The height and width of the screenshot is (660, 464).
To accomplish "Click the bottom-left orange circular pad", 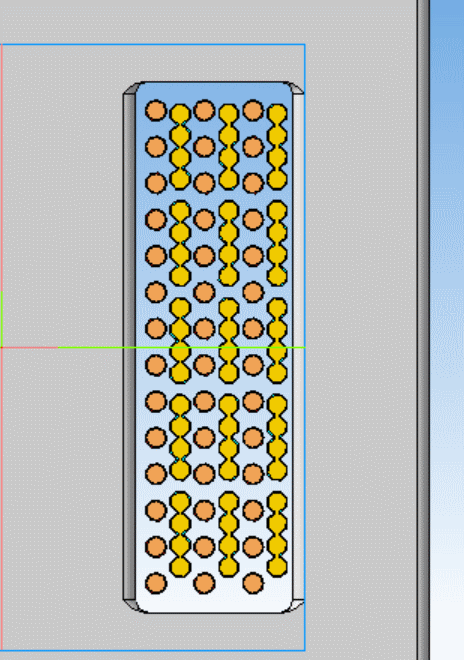I will click(x=156, y=584).
